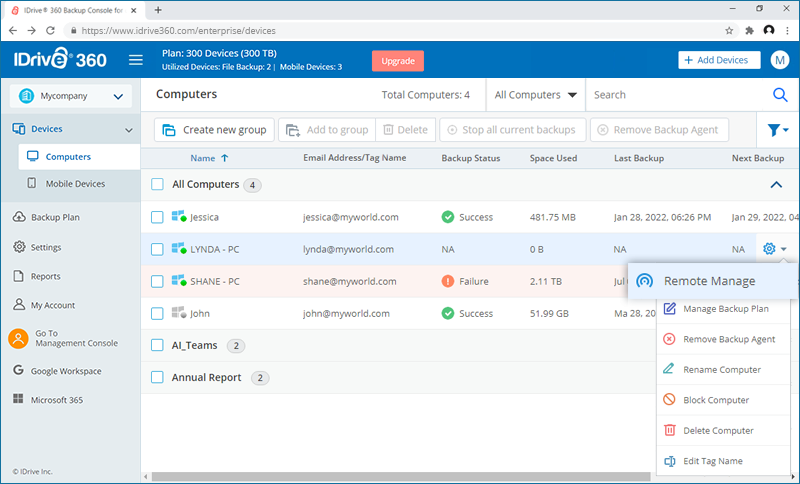800x484 pixels.
Task: Click the Microsoft 365 grid icon
Action: [x=18, y=399]
